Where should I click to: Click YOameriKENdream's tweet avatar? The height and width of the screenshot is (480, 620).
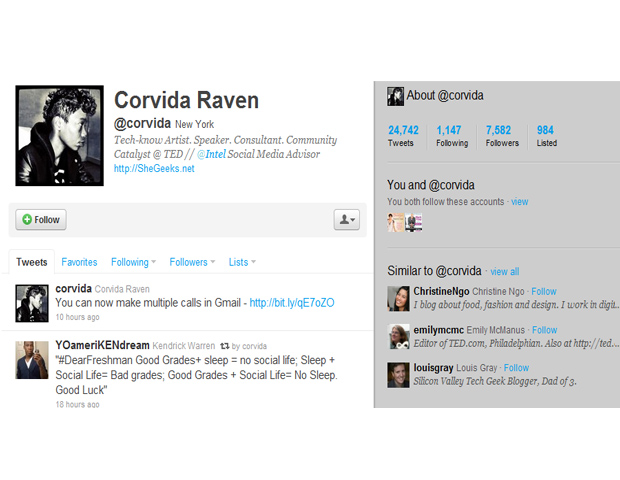(x=31, y=360)
